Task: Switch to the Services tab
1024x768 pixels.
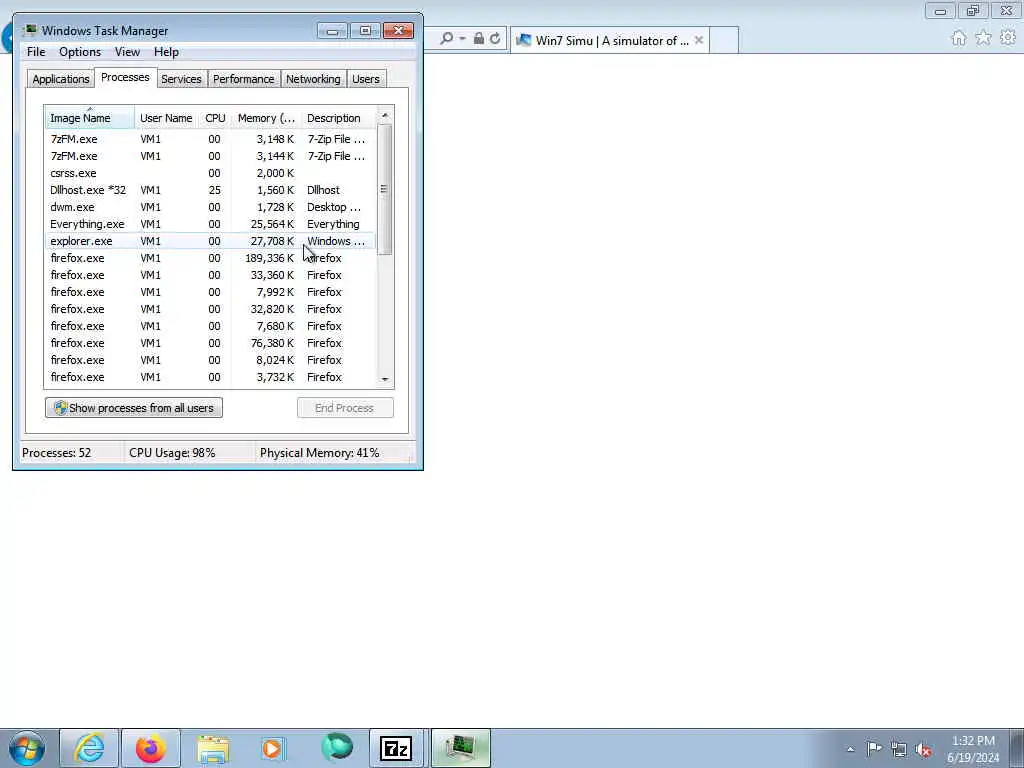Action: (181, 79)
